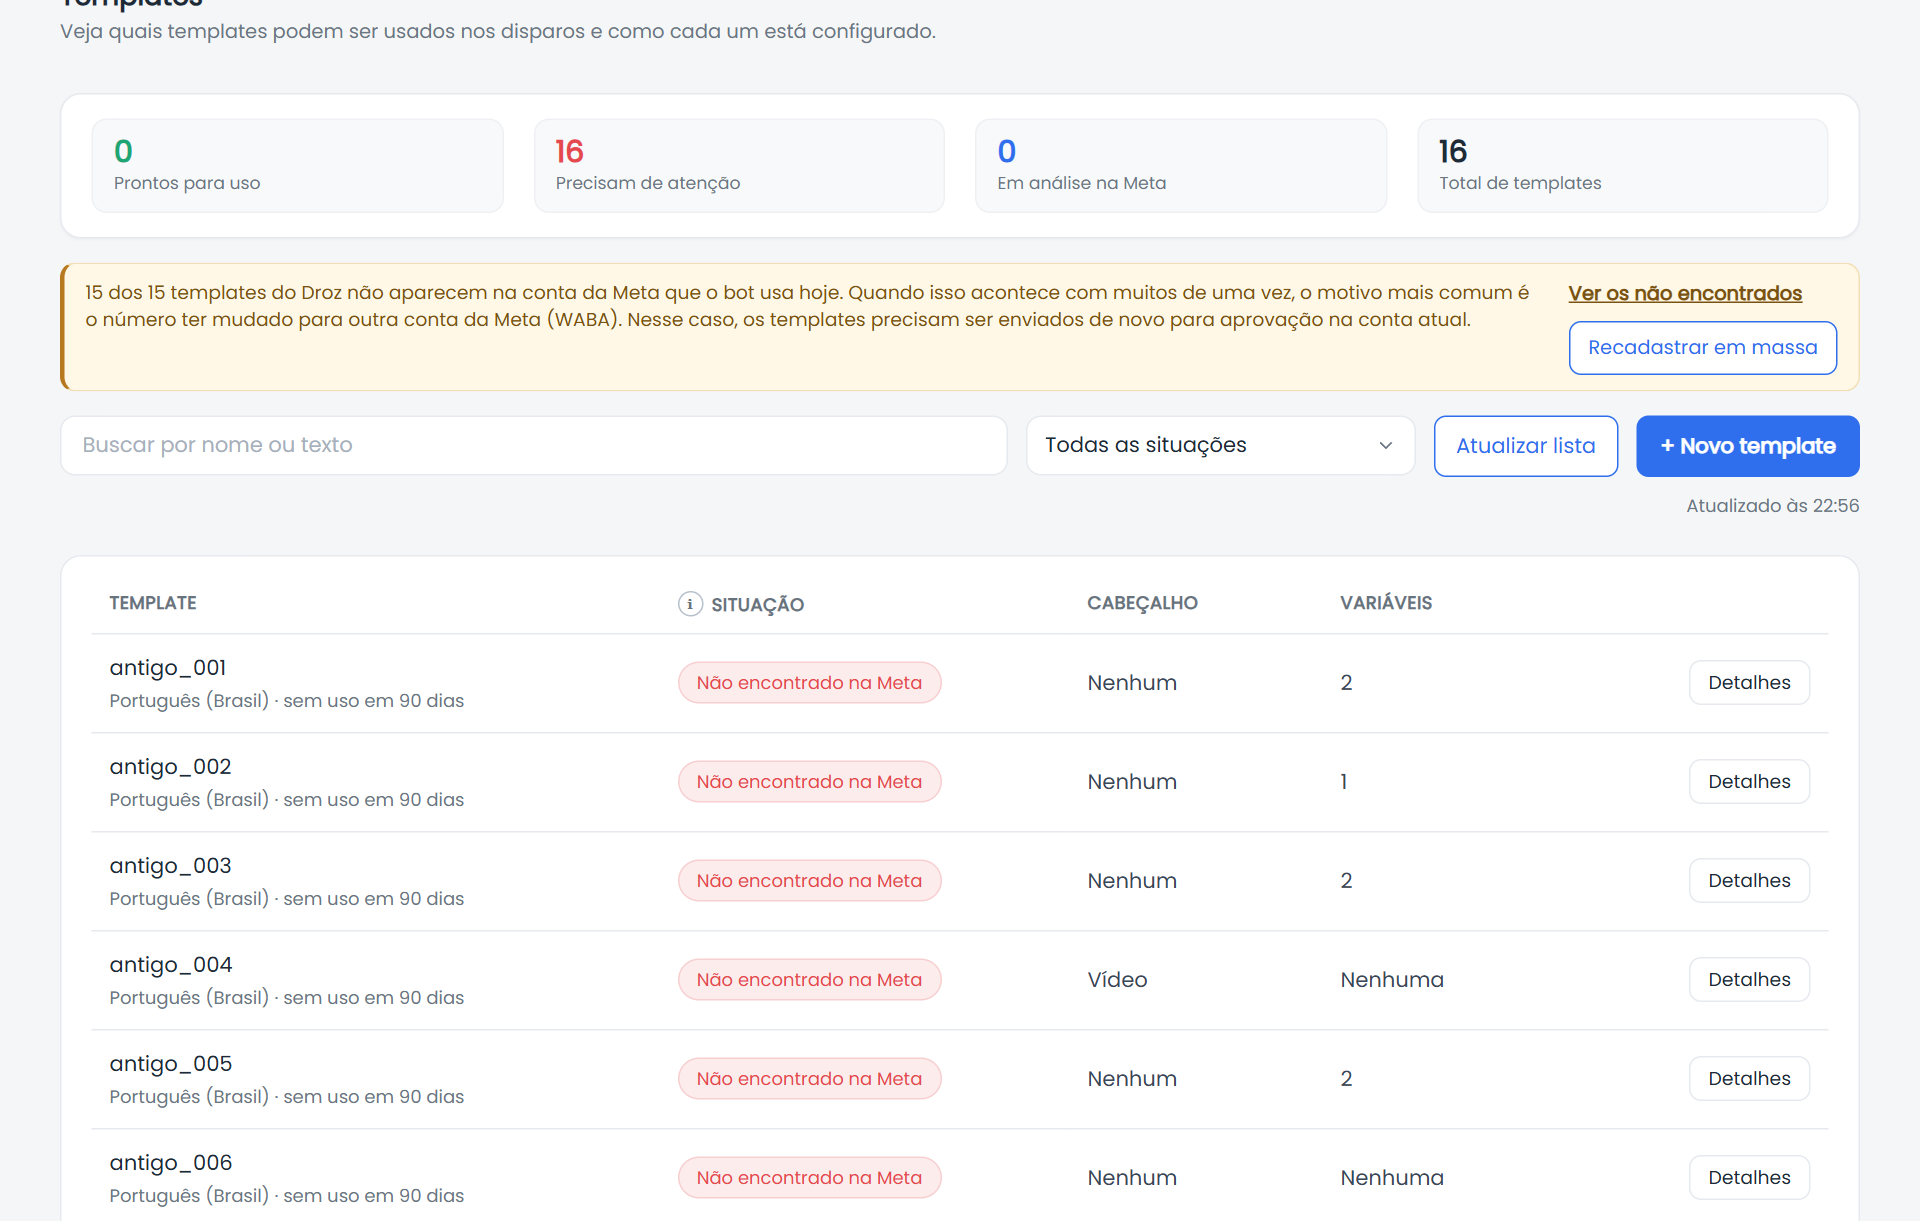
Task: Click the SITUAÇÃO column header text
Action: tap(757, 605)
